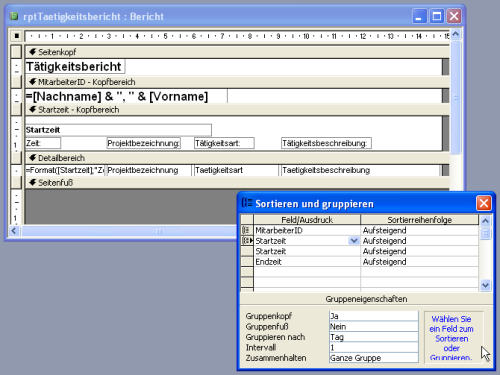Select the Tätigkeitsart: label
Viewport: 500px width, 375px height.
tap(224, 143)
